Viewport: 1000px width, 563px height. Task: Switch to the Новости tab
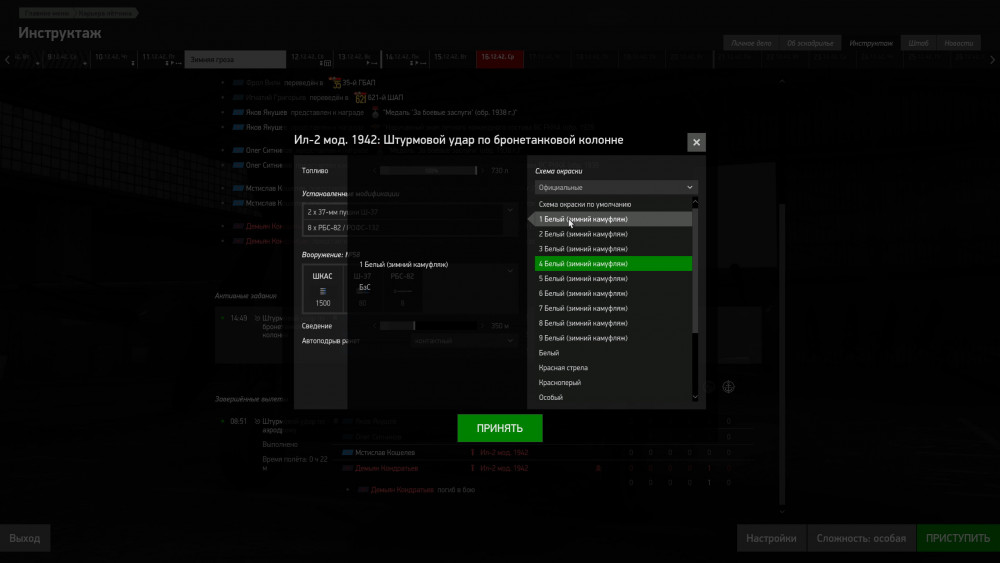pyautogui.click(x=959, y=43)
